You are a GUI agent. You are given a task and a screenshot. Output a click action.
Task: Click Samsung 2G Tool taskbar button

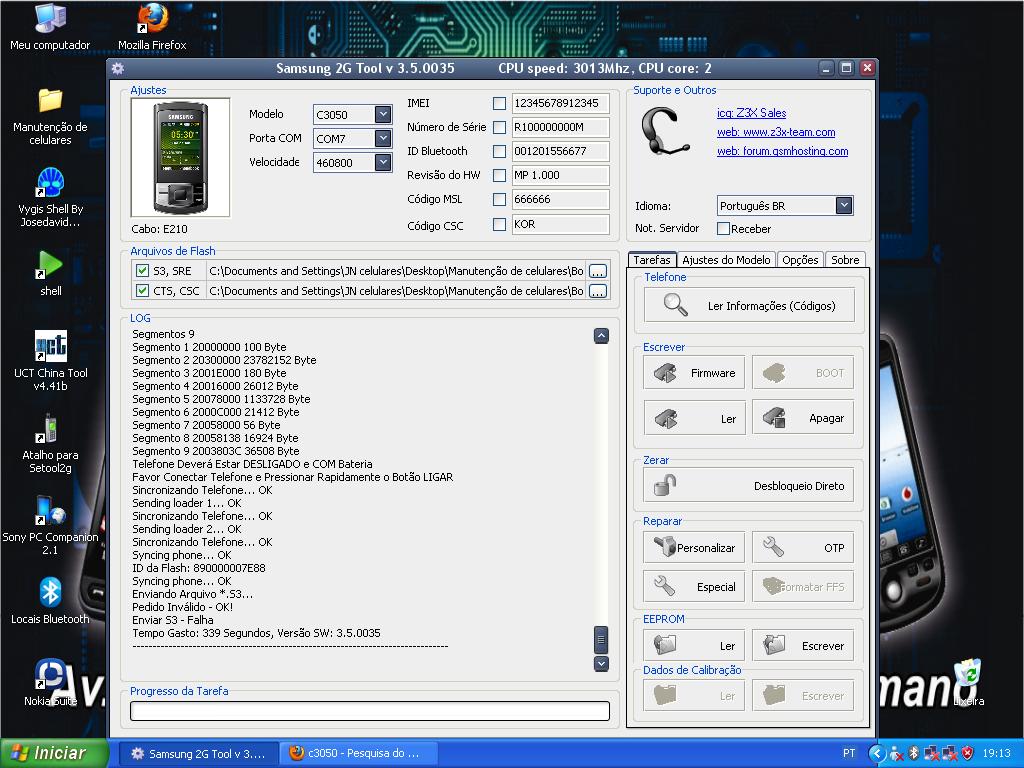(199, 753)
